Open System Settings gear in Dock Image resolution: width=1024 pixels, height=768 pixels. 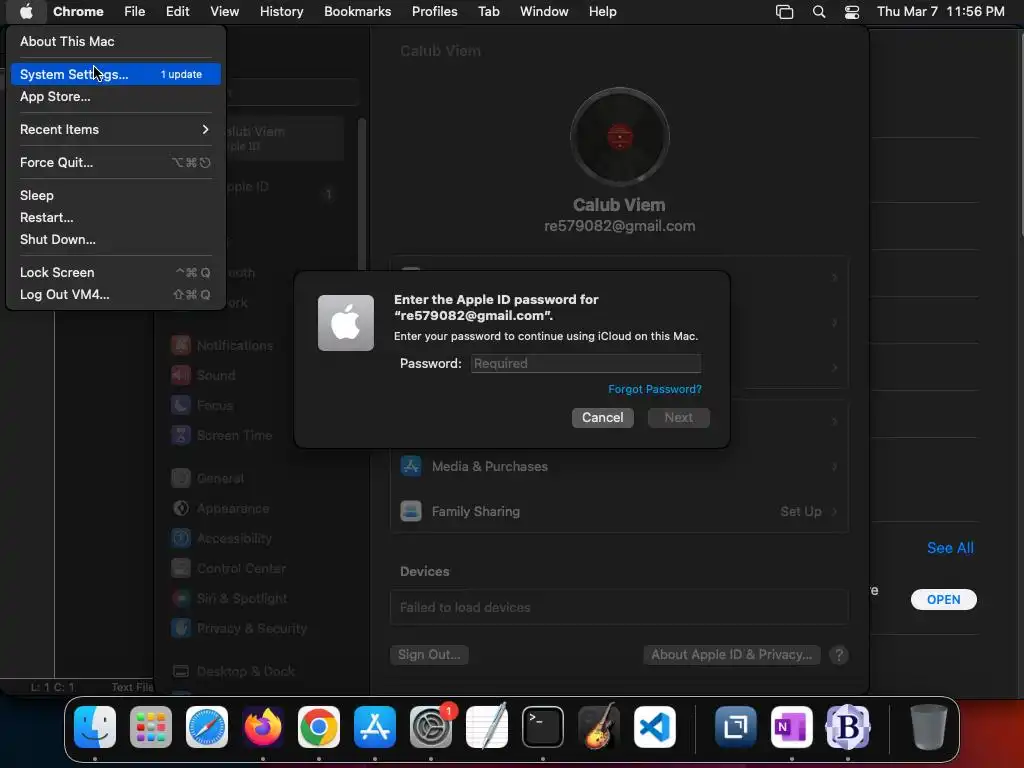point(431,728)
